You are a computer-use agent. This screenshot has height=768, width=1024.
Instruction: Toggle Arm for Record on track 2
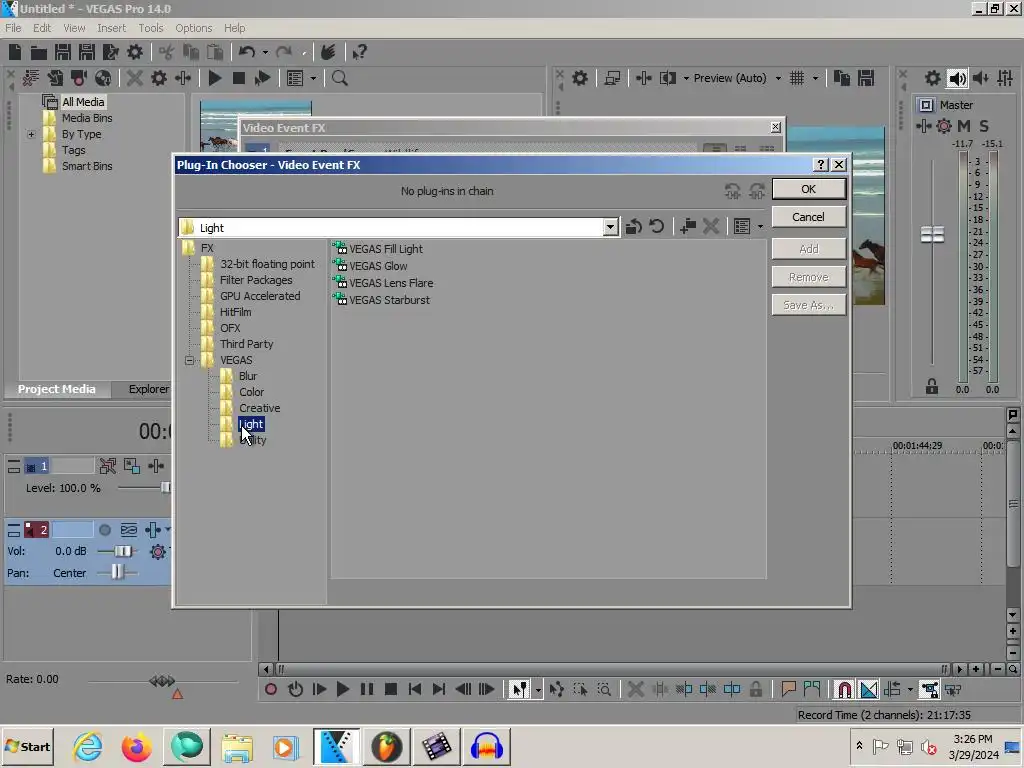104,530
